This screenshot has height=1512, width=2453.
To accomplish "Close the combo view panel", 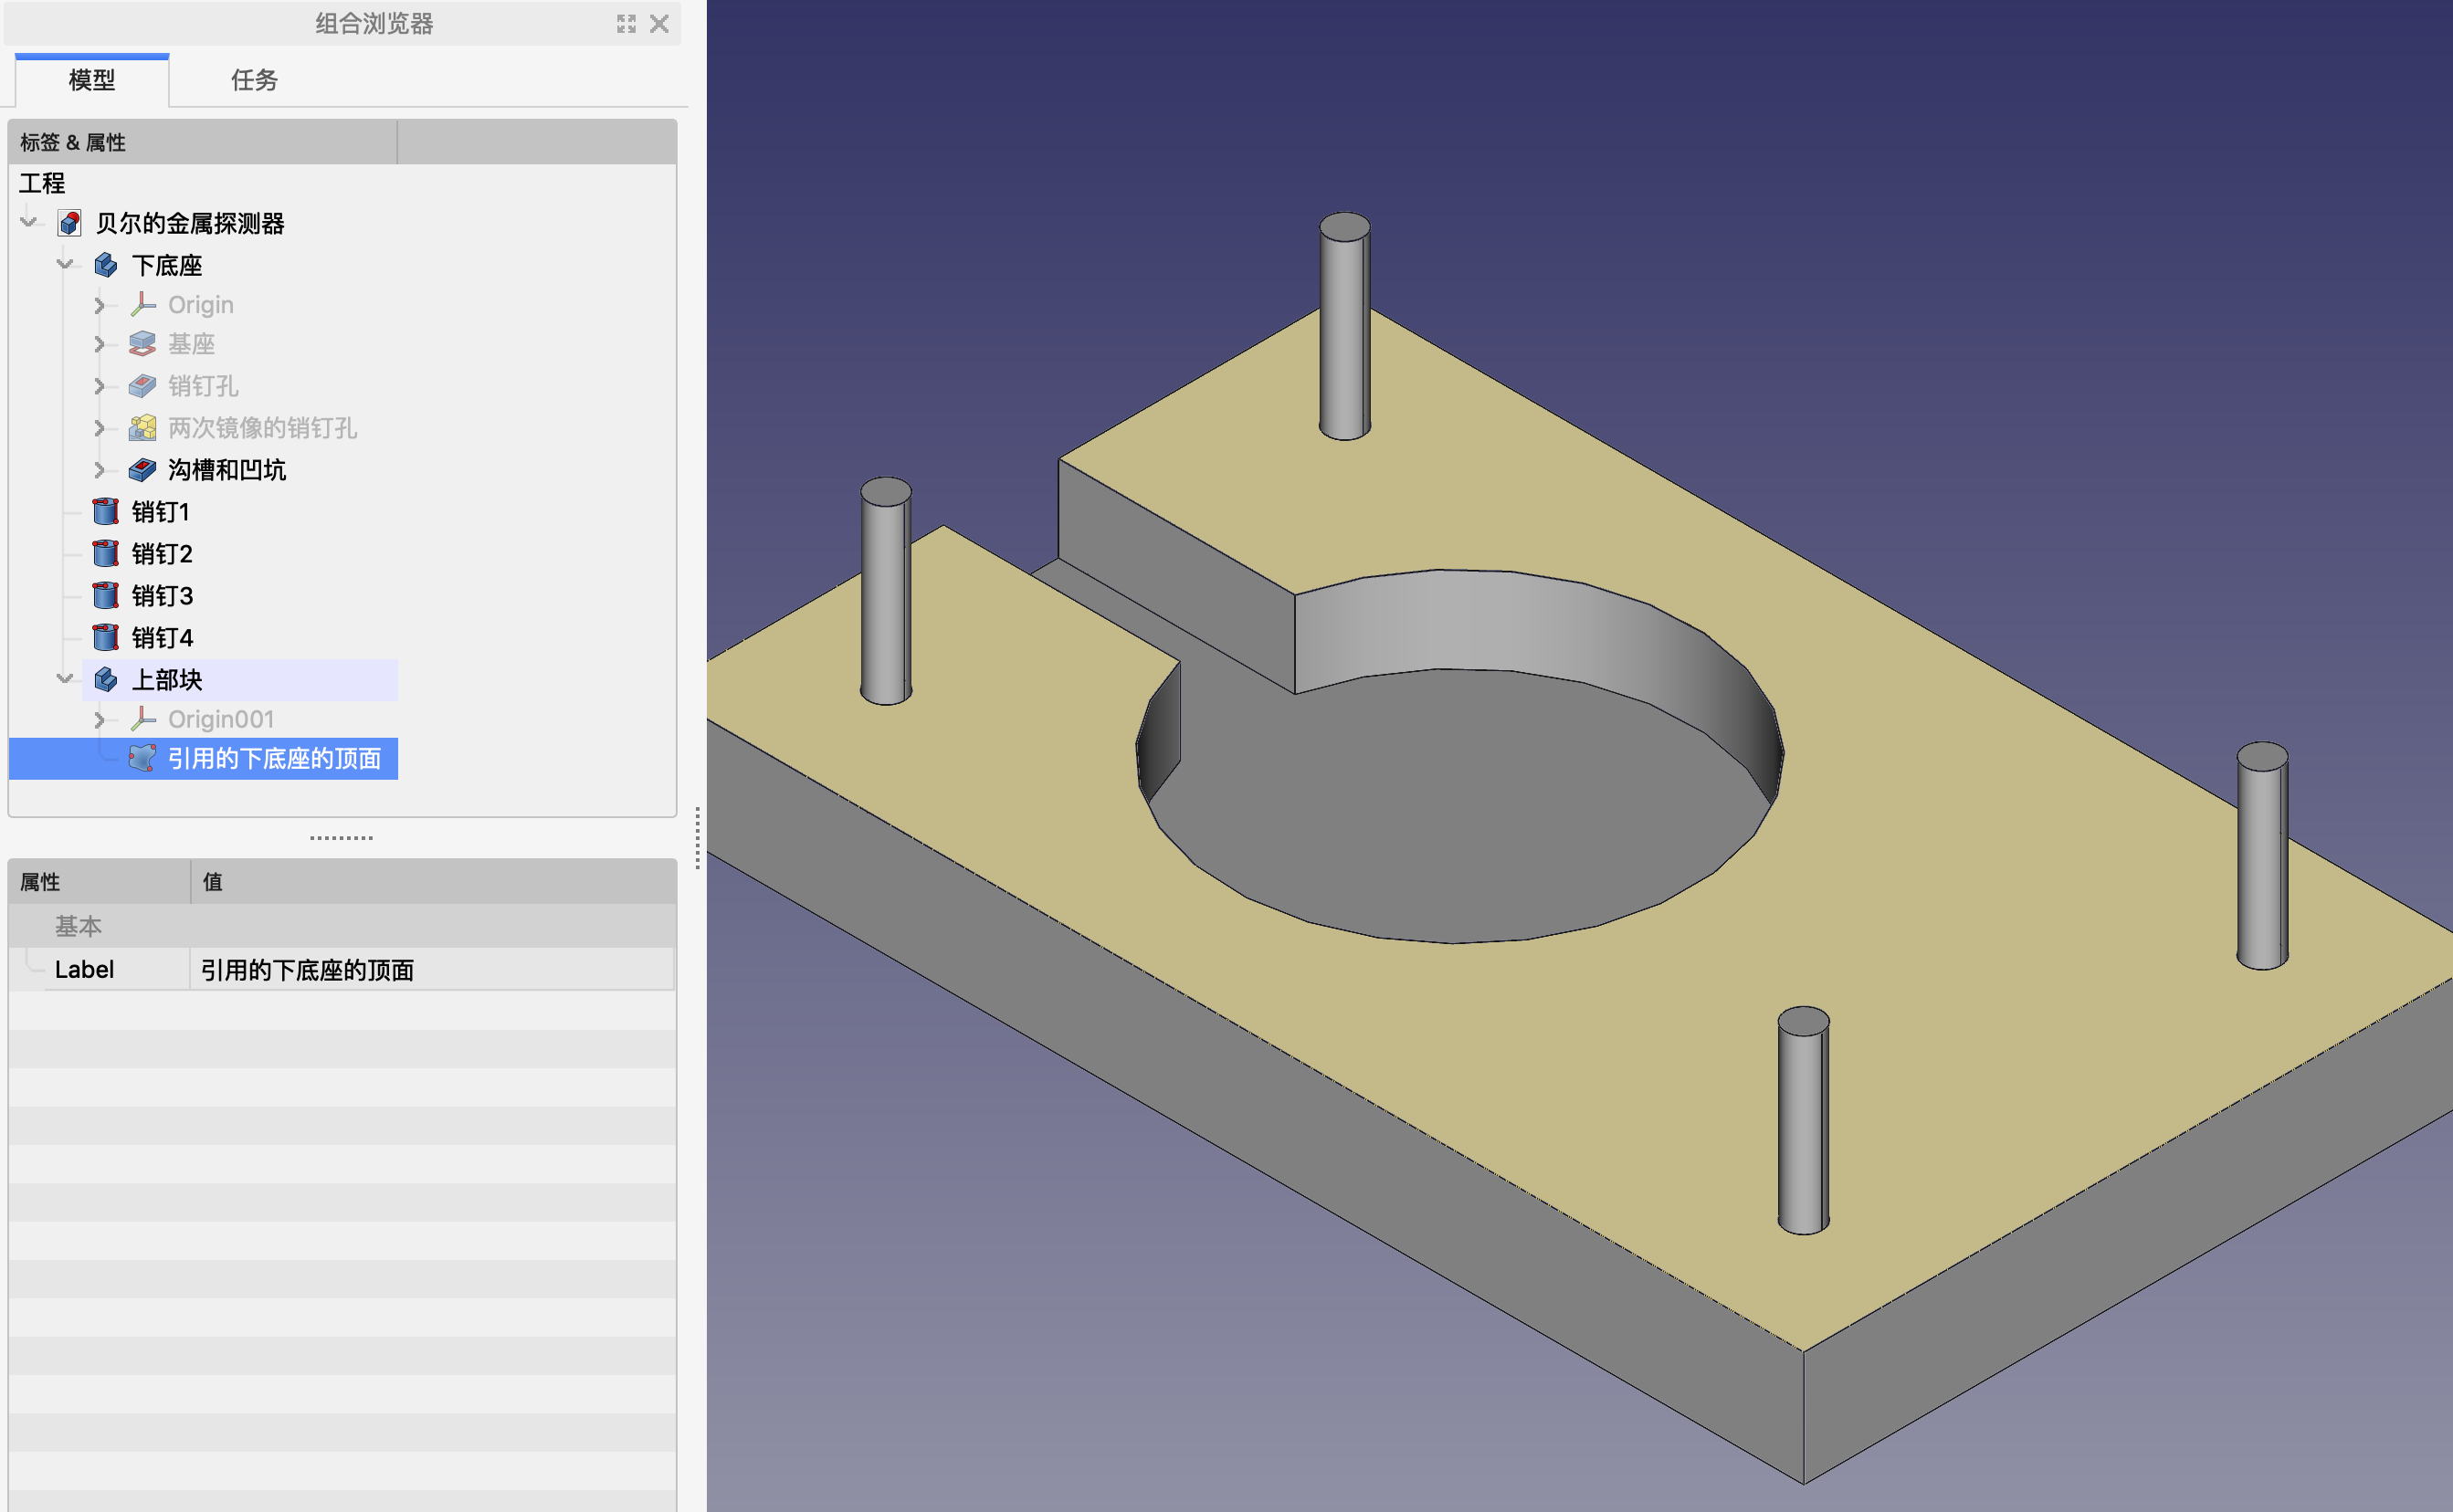I will coord(659,24).
